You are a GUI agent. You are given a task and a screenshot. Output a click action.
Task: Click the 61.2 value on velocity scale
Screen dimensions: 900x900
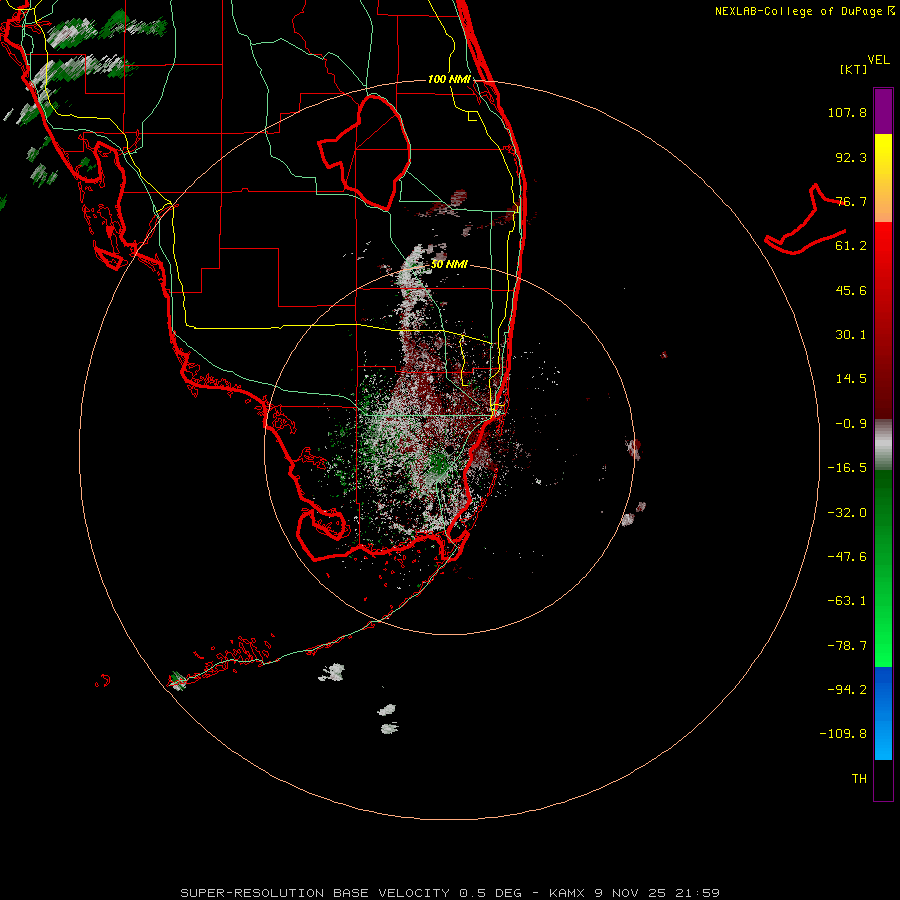point(851,246)
